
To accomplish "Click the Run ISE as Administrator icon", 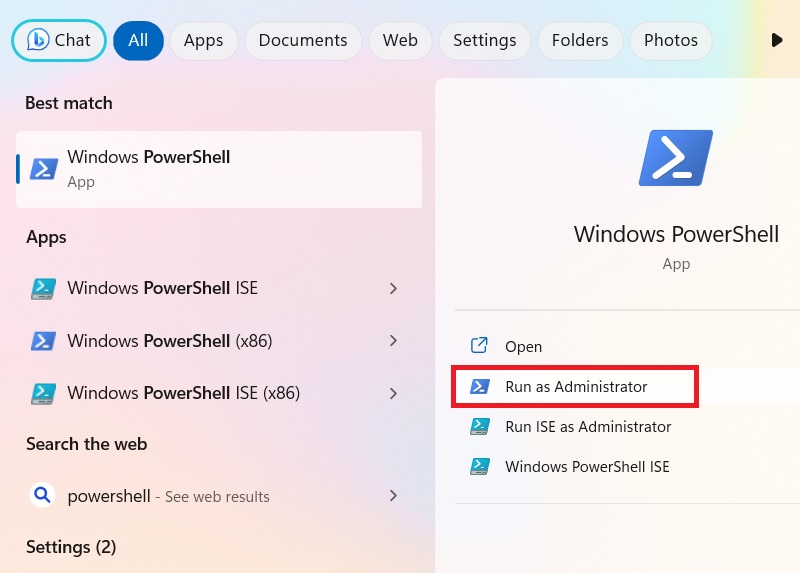I will tap(480, 426).
